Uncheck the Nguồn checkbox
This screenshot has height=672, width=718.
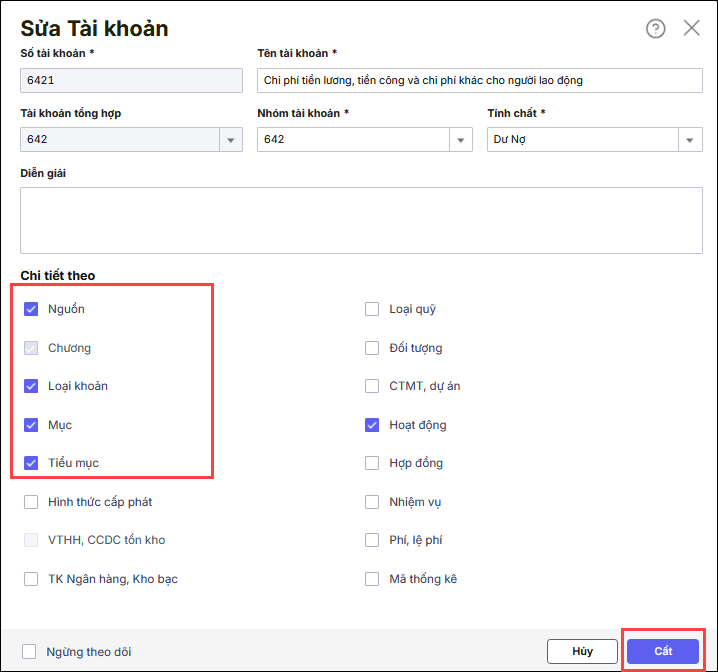31,309
